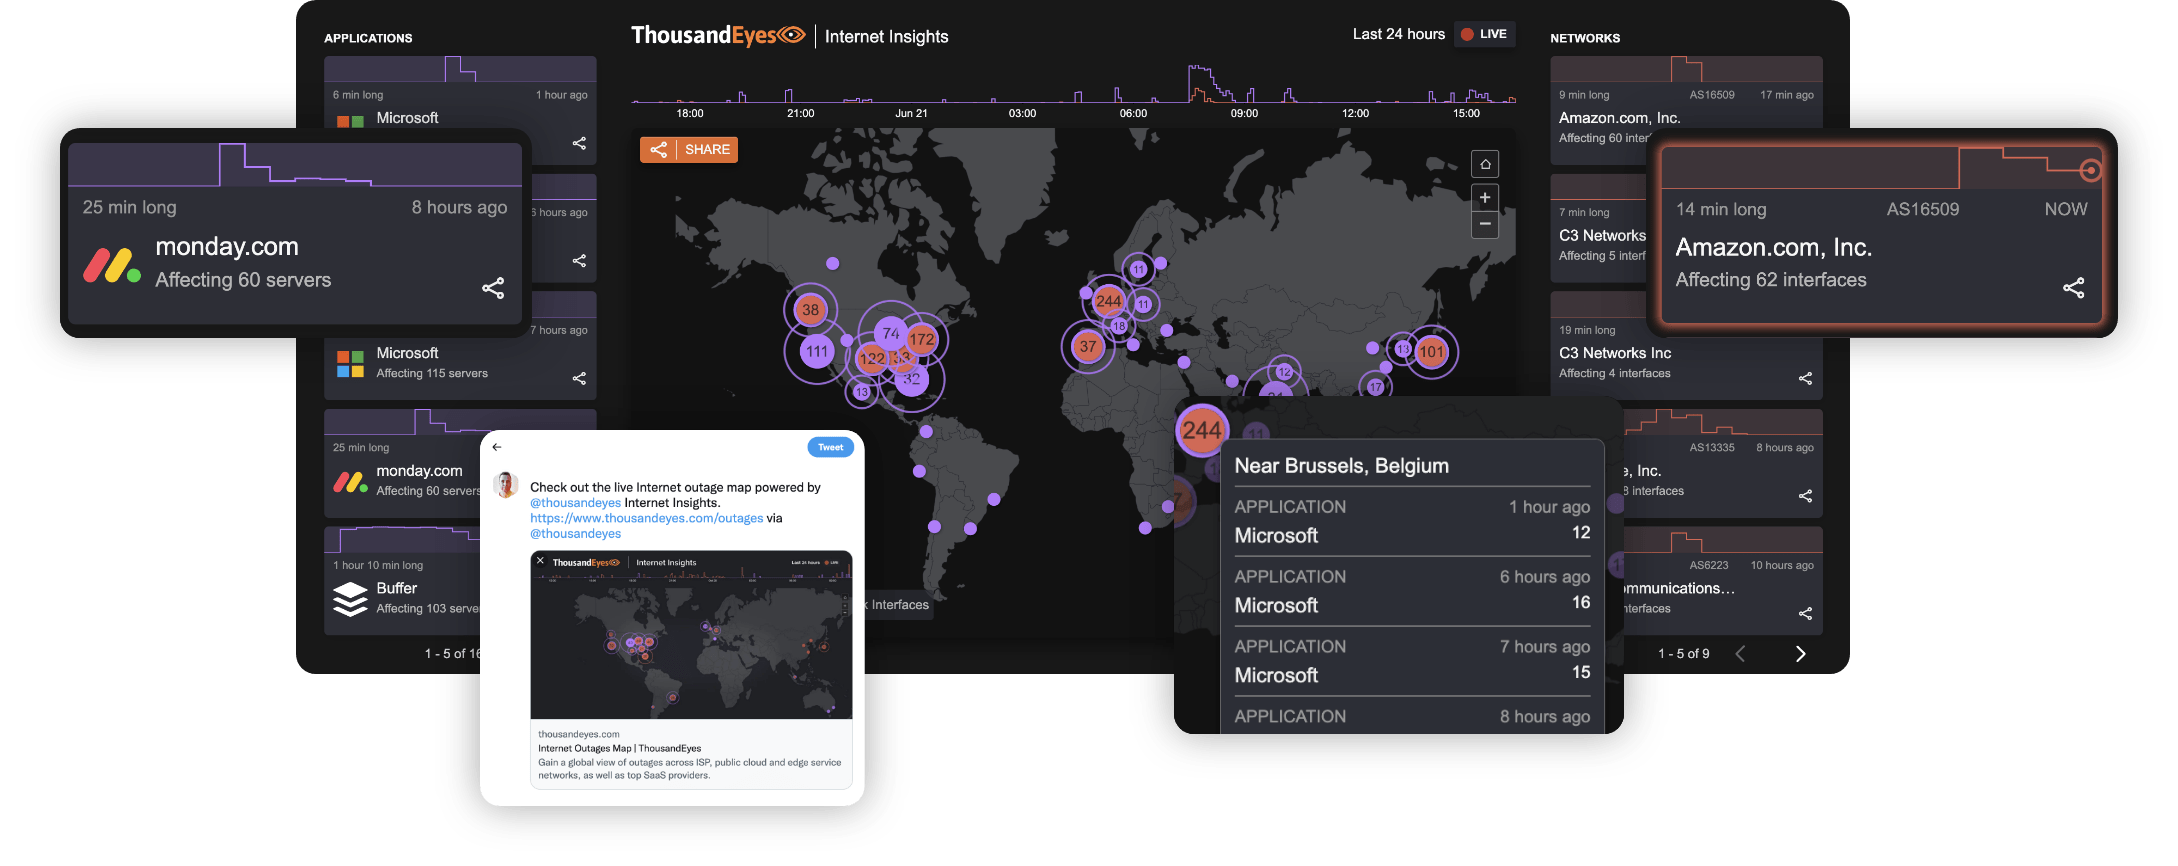Share the Microsoft 115 servers outage
The width and height of the screenshot is (2178, 866).
tap(579, 378)
